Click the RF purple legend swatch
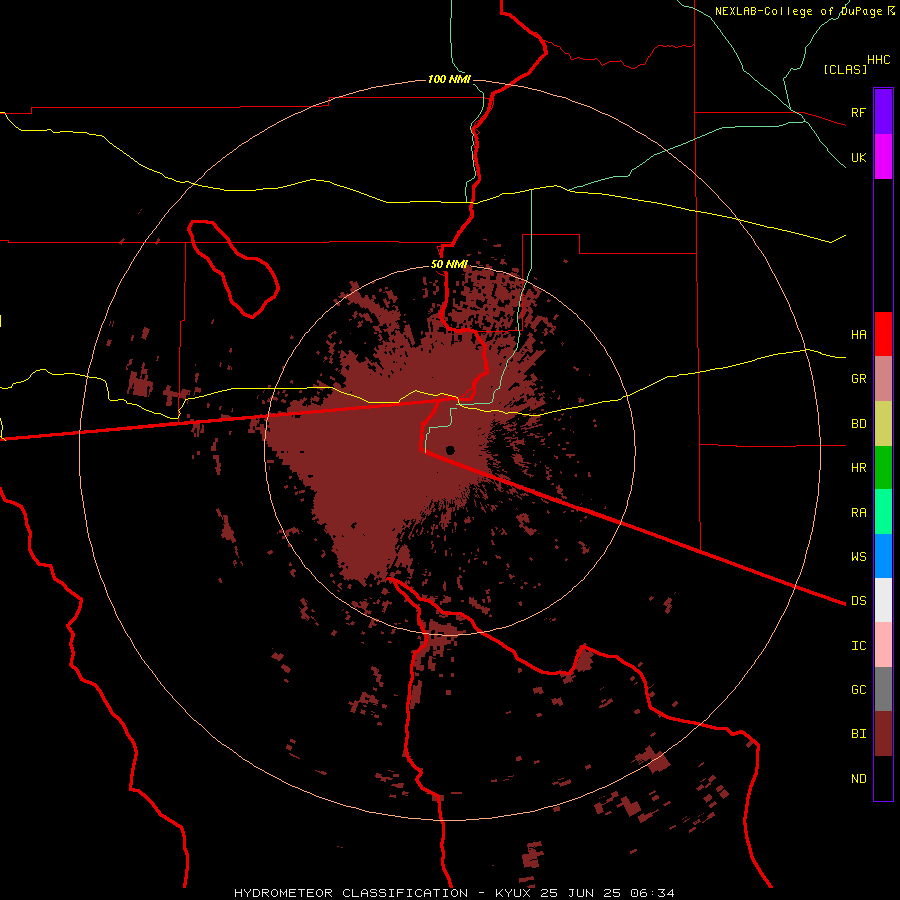Image resolution: width=900 pixels, height=900 pixels. tap(883, 112)
